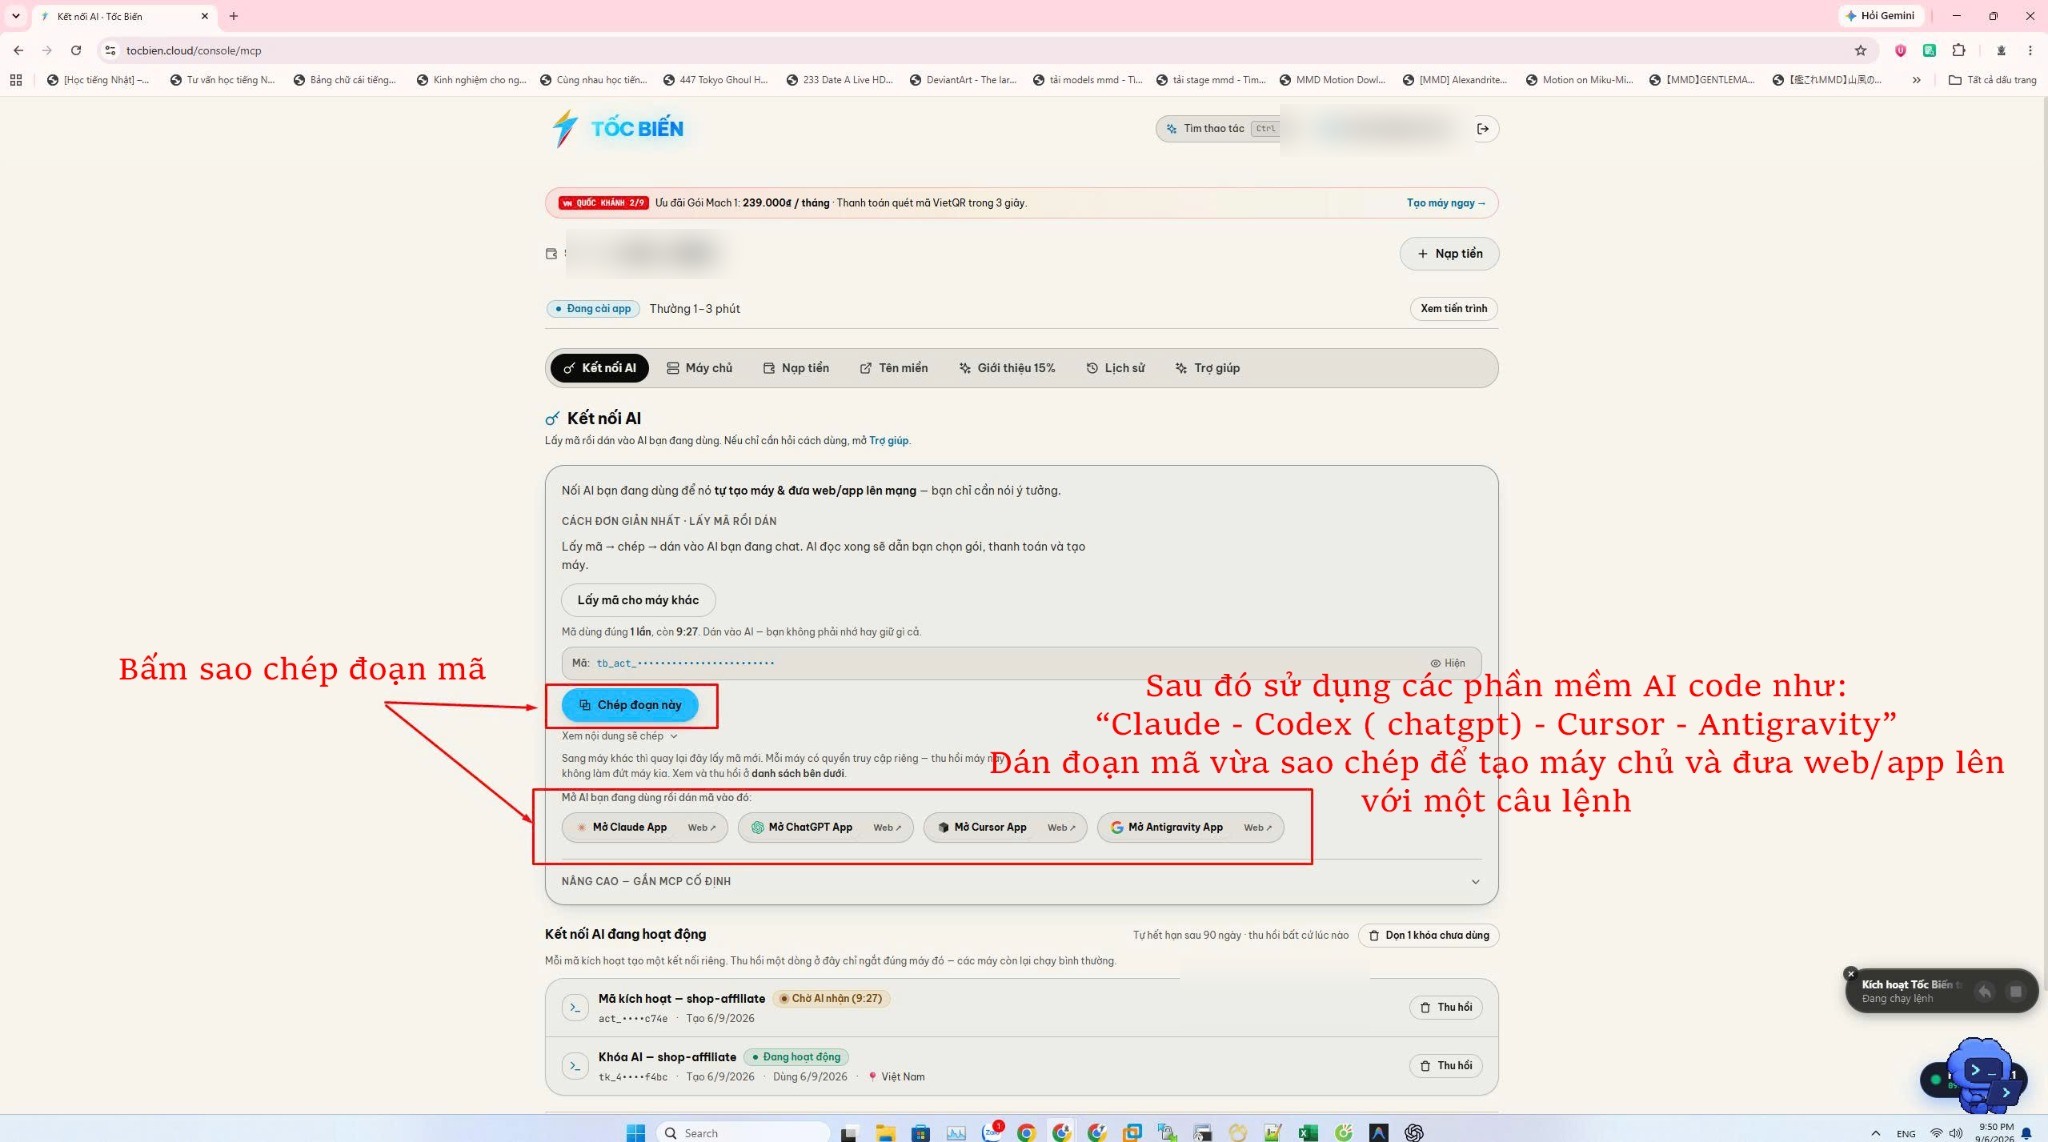Click the reply arrow in Kích hoạt notification

(x=1985, y=992)
